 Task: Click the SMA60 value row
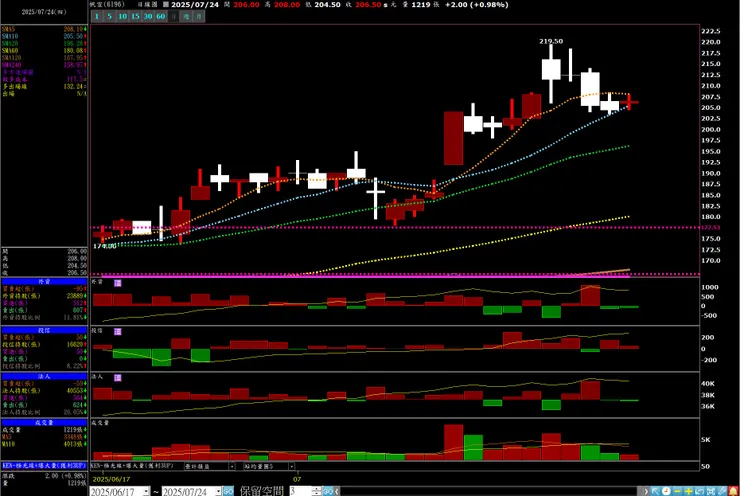pyautogui.click(x=44, y=50)
